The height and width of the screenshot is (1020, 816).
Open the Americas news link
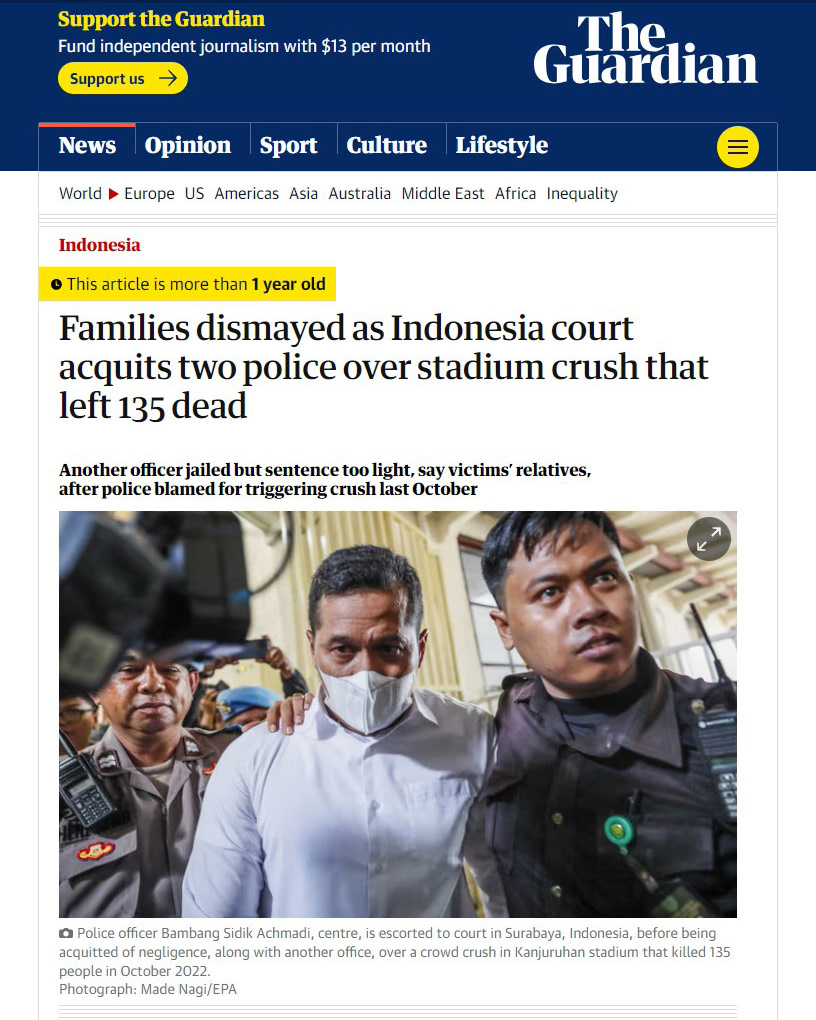point(247,194)
